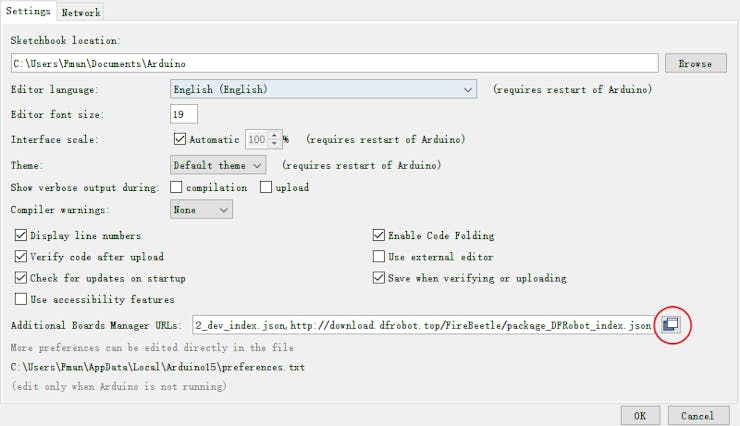Confirm preferences with OK button
This screenshot has width=740, height=426.
pos(640,416)
